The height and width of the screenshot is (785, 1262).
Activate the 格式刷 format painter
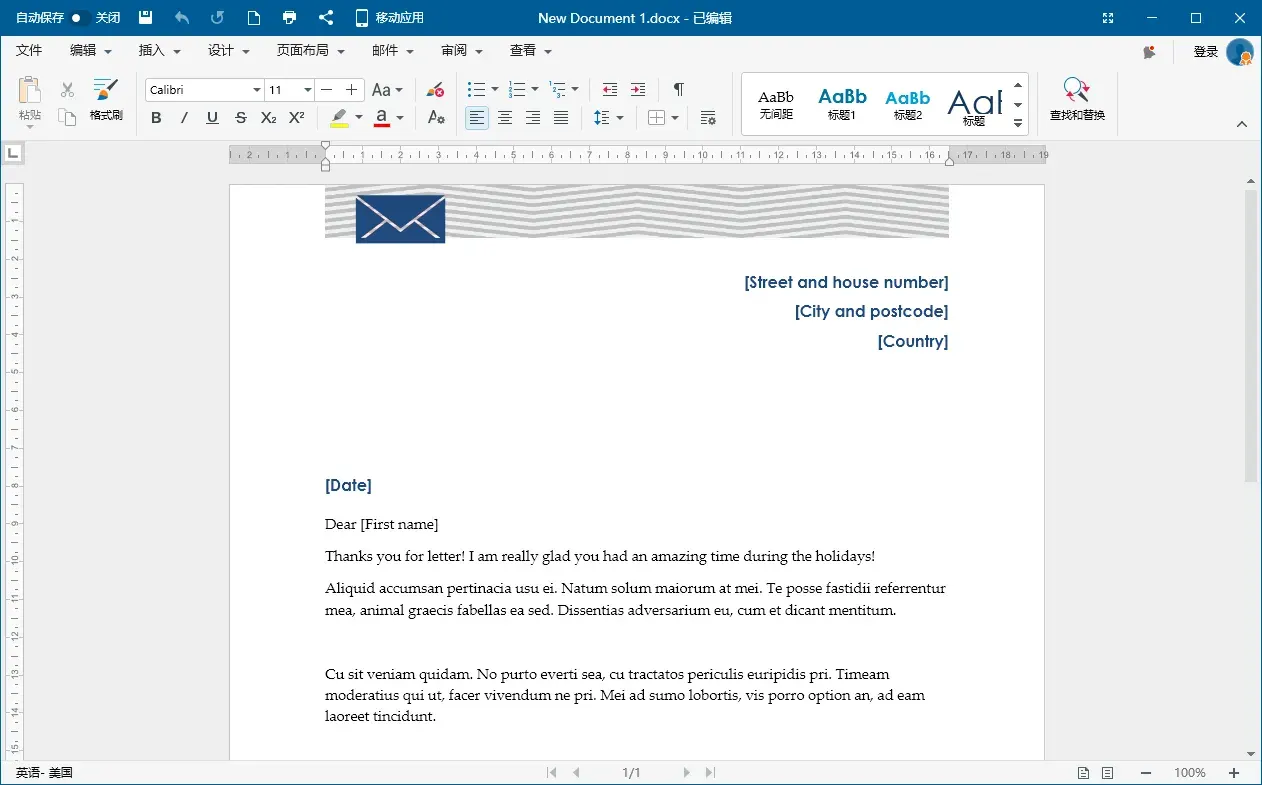click(106, 101)
